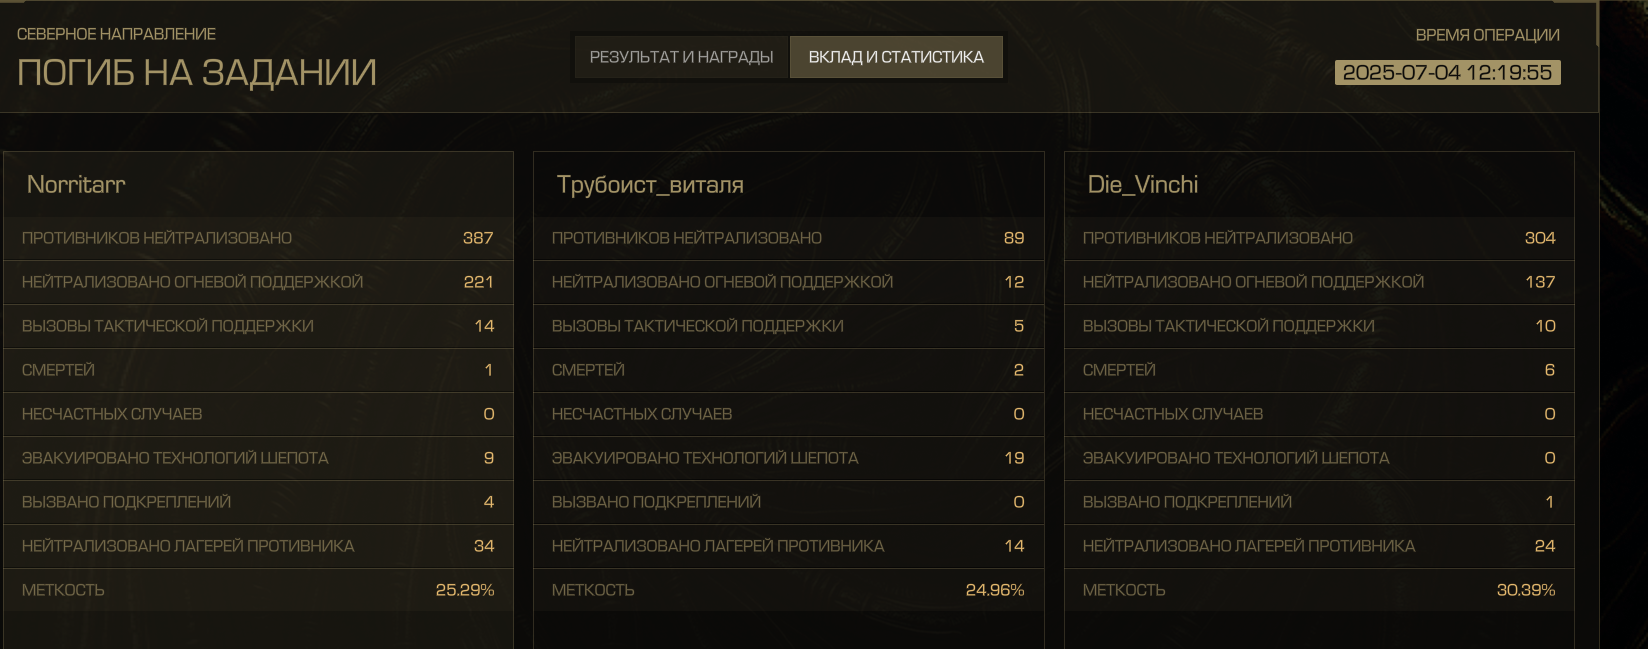Click Die_Vinchi's Нейтрализовано лагерей противника row
1648x649 pixels.
pos(1318,546)
